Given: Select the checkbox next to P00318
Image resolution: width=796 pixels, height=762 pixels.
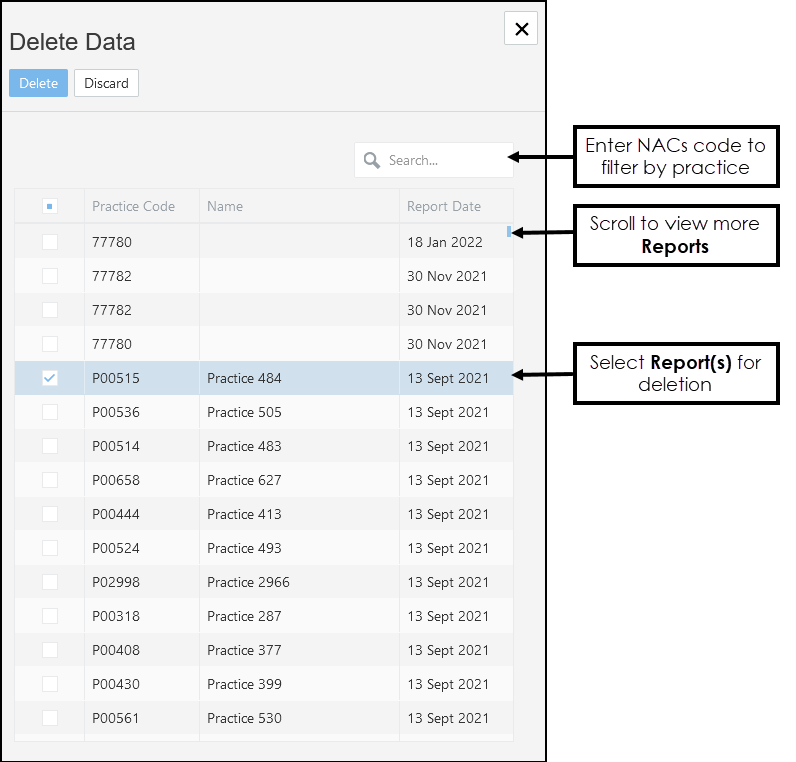Looking at the screenshot, I should click(50, 616).
